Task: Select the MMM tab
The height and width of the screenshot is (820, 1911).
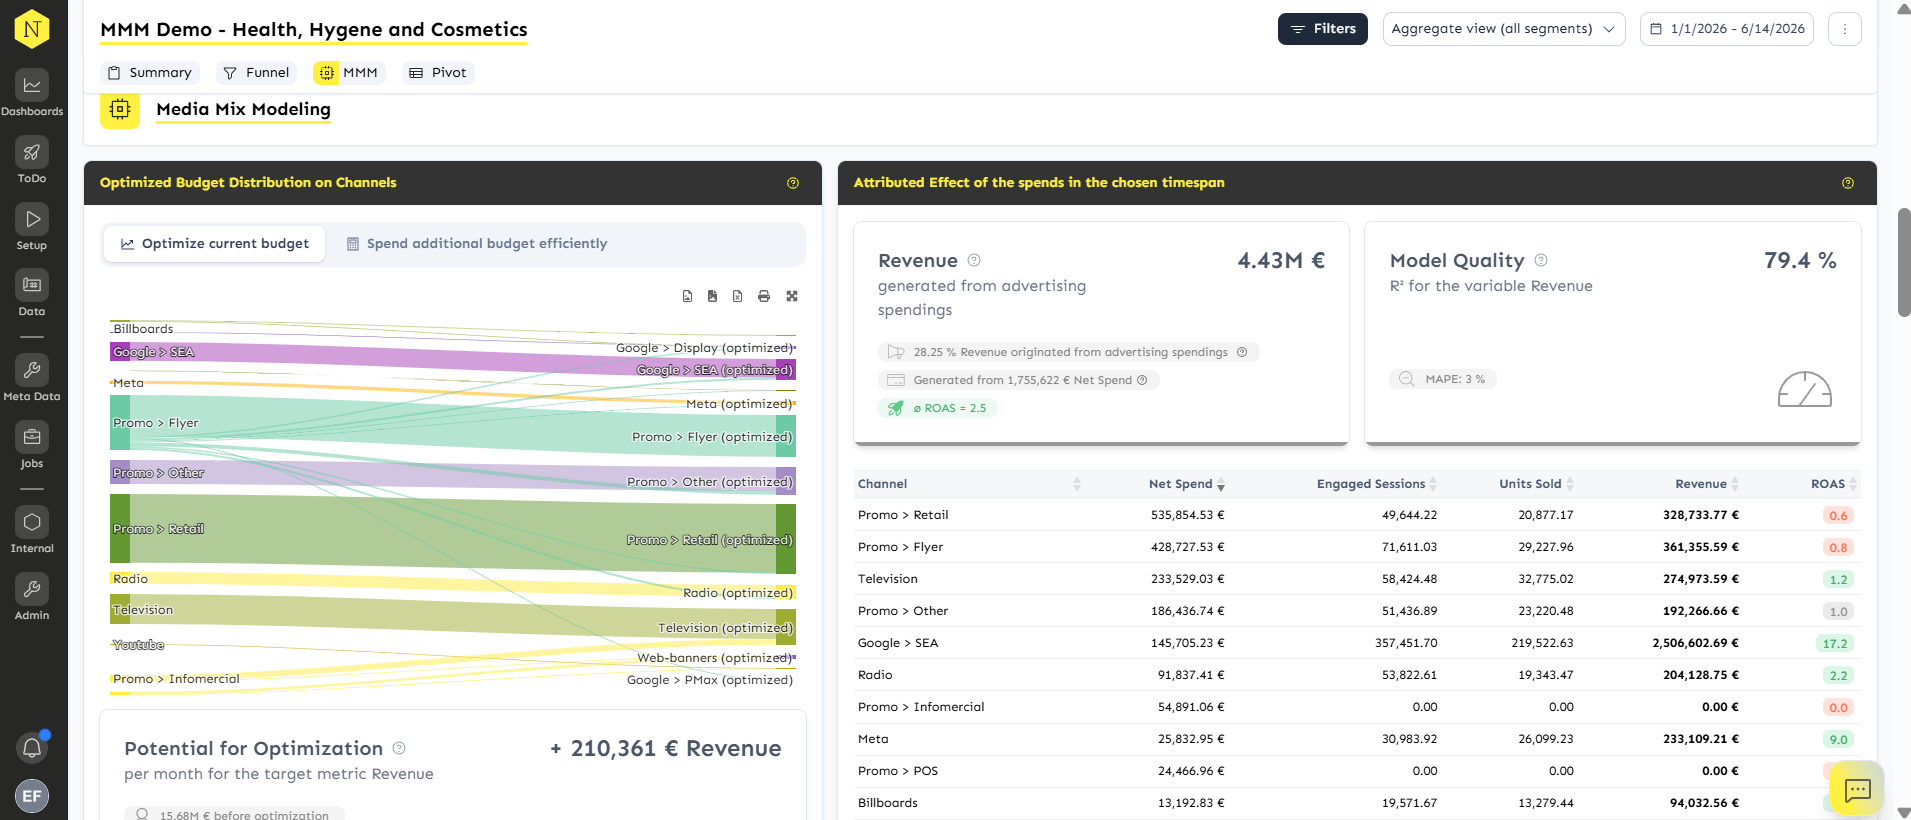Action: [349, 73]
